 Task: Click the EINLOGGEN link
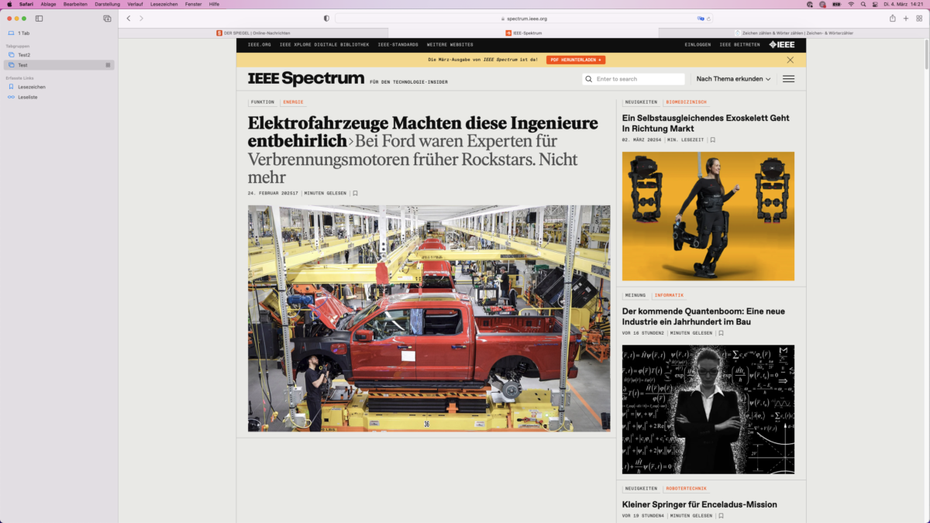pyautogui.click(x=698, y=44)
